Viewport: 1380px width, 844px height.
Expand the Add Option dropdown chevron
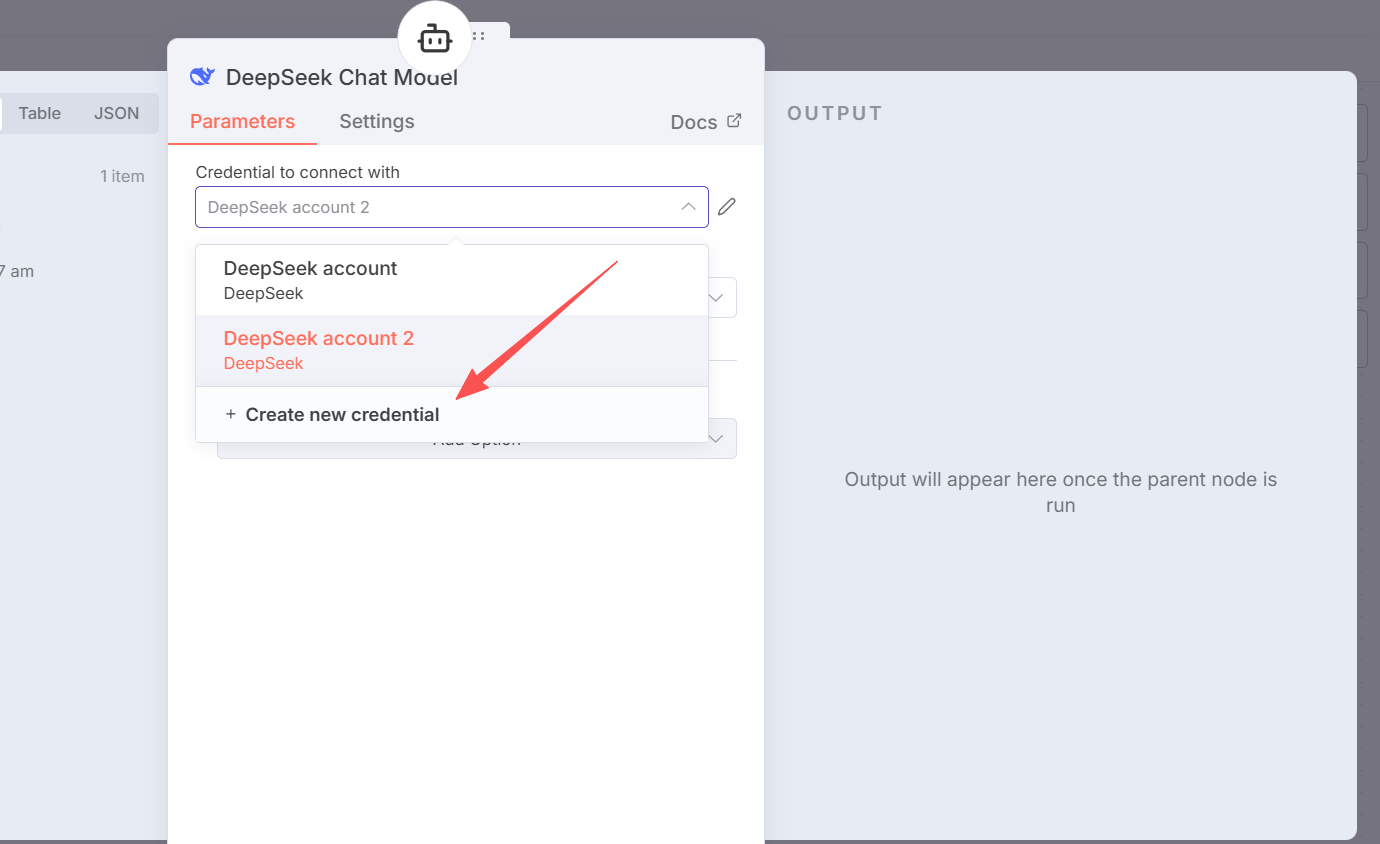[717, 439]
